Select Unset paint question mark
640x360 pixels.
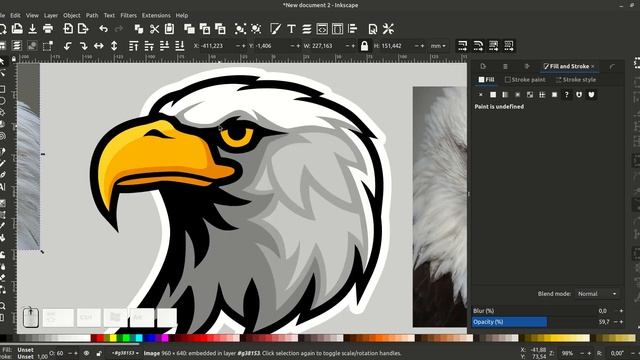[567, 95]
